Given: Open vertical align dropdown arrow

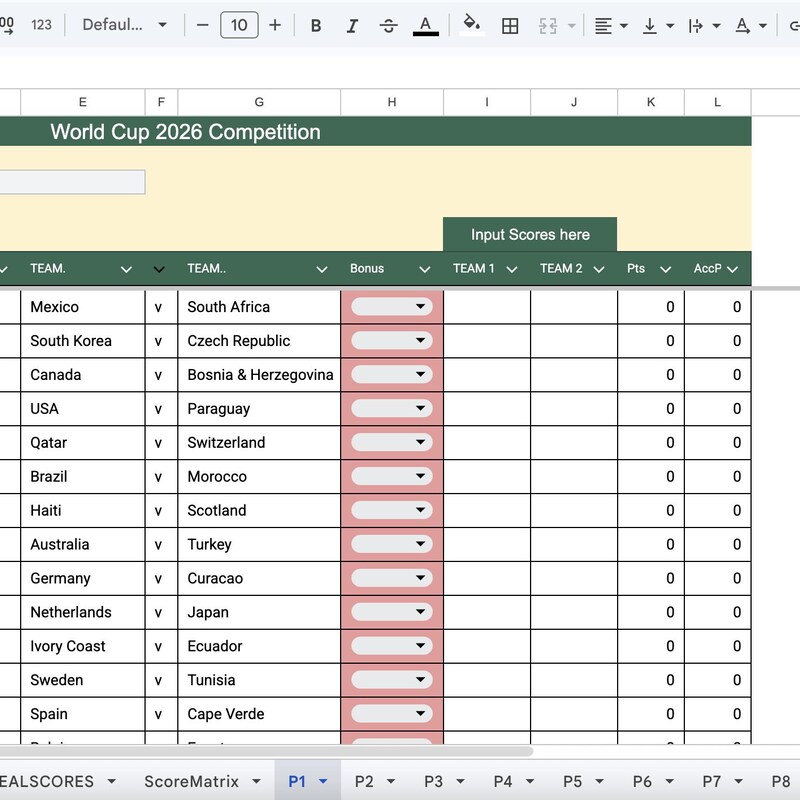Looking at the screenshot, I should point(670,25).
